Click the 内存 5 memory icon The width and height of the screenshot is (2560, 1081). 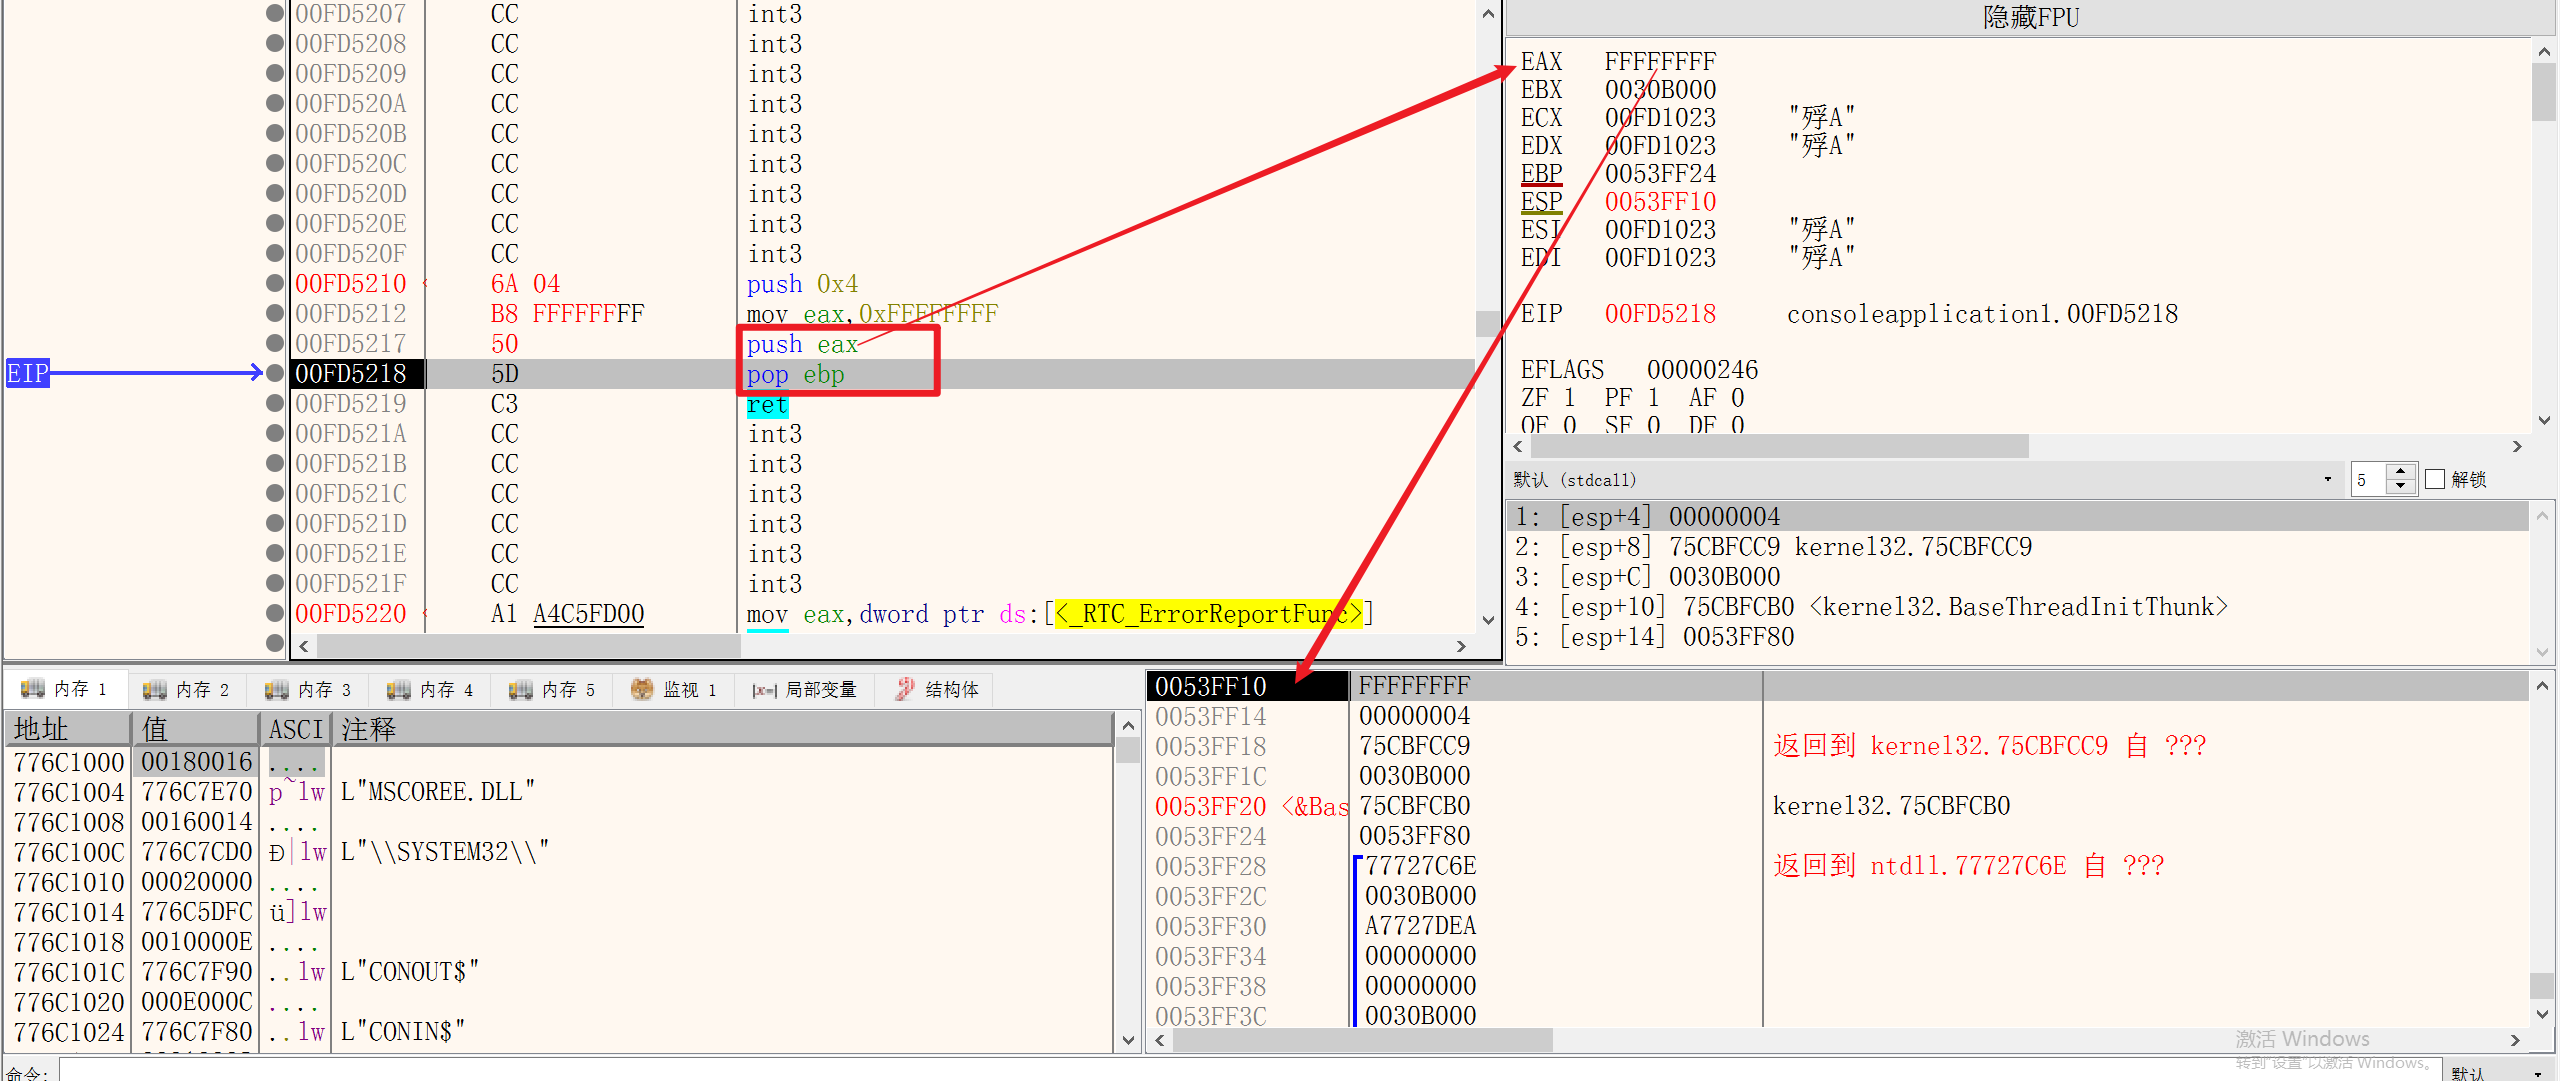click(520, 689)
